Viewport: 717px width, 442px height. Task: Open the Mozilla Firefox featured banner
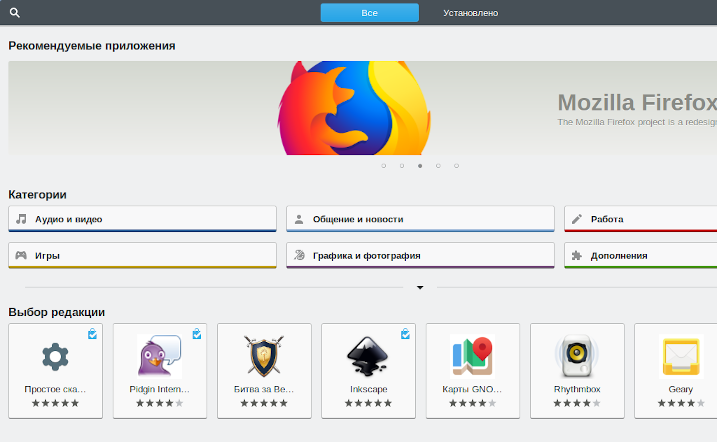(363, 108)
